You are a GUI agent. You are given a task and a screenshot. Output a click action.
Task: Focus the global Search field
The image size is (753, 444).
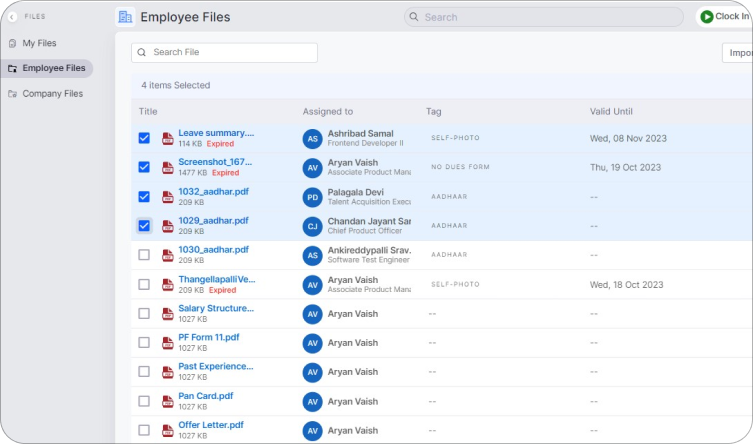coord(543,17)
